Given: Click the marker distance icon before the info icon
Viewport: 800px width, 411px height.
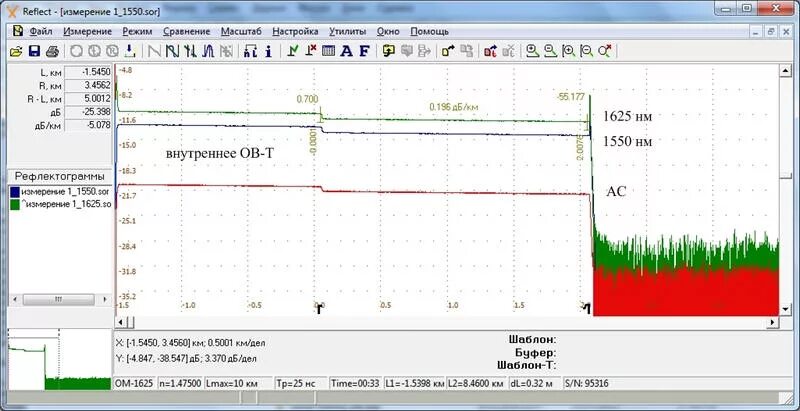Looking at the screenshot, I should click(251, 51).
